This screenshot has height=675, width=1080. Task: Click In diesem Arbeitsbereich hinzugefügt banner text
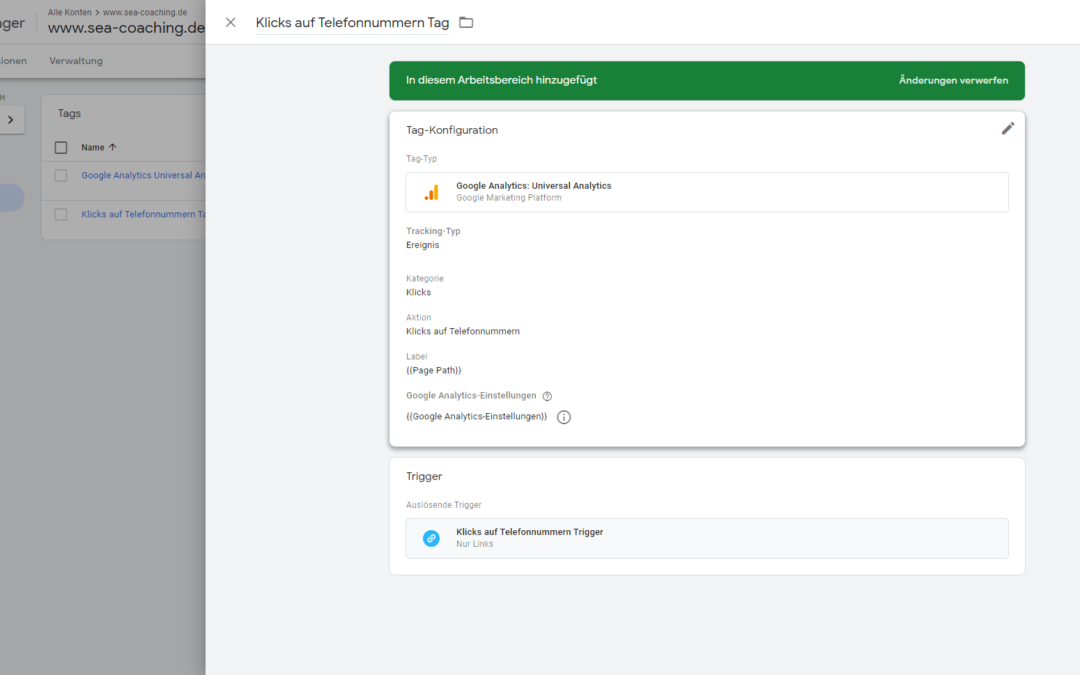click(501, 80)
